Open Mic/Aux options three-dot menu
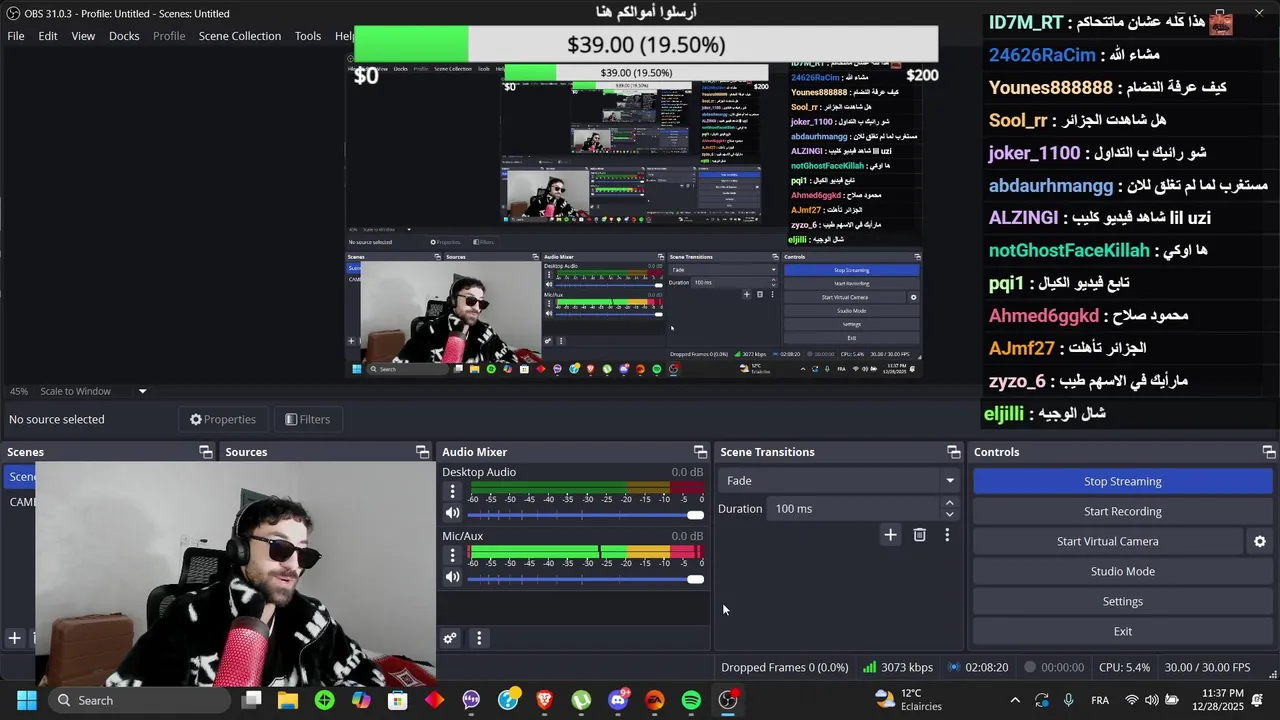1280x720 pixels. tap(452, 555)
